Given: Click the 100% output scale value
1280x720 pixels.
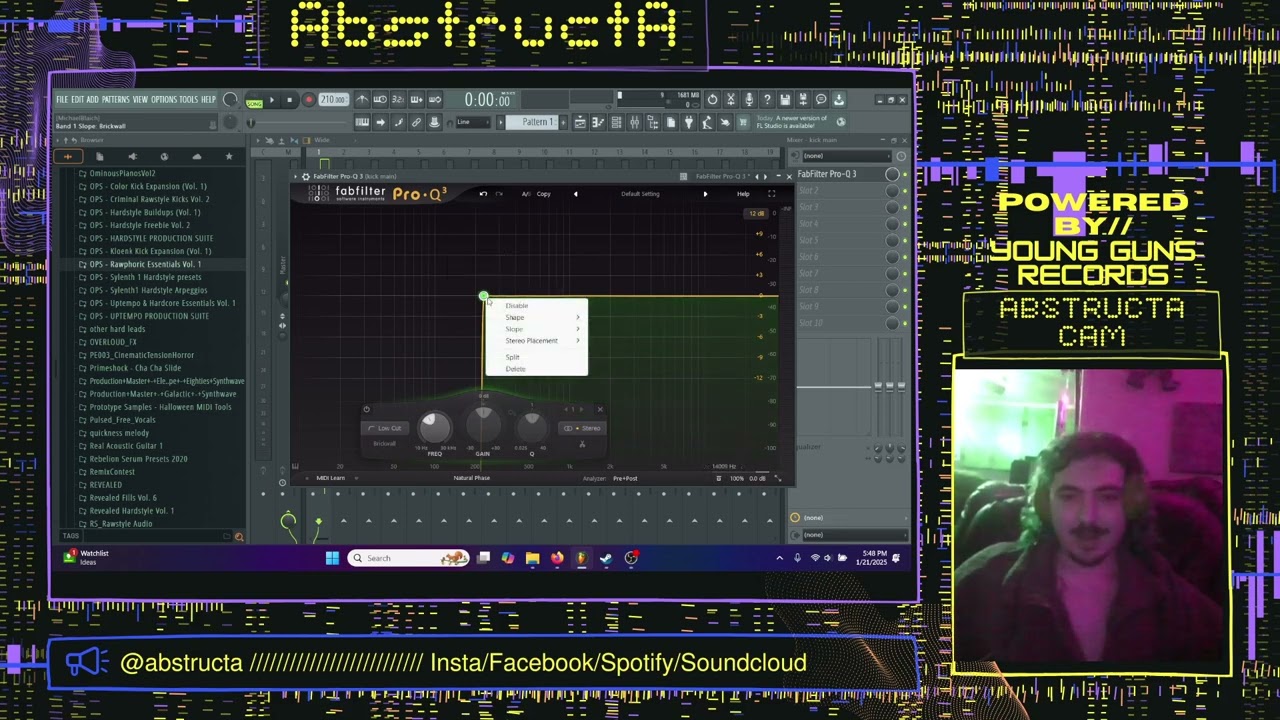Looking at the screenshot, I should [736, 478].
